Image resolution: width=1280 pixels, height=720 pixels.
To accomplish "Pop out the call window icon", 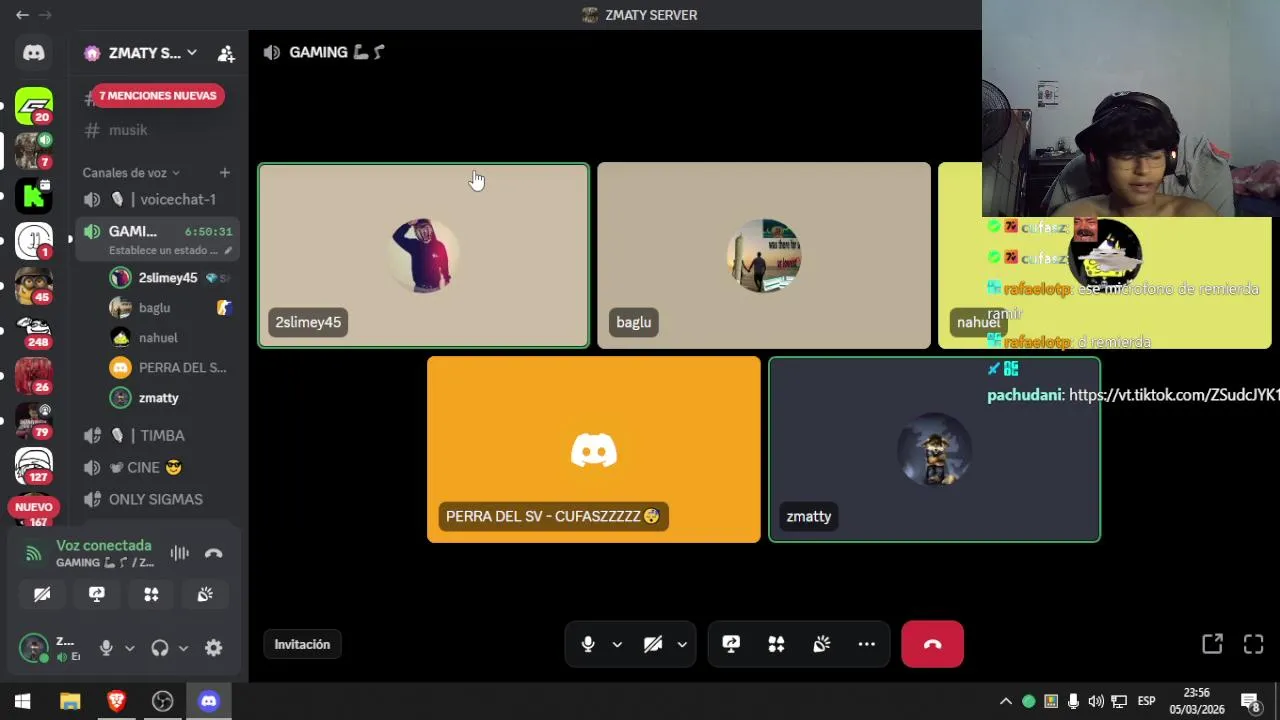I will [1212, 645].
